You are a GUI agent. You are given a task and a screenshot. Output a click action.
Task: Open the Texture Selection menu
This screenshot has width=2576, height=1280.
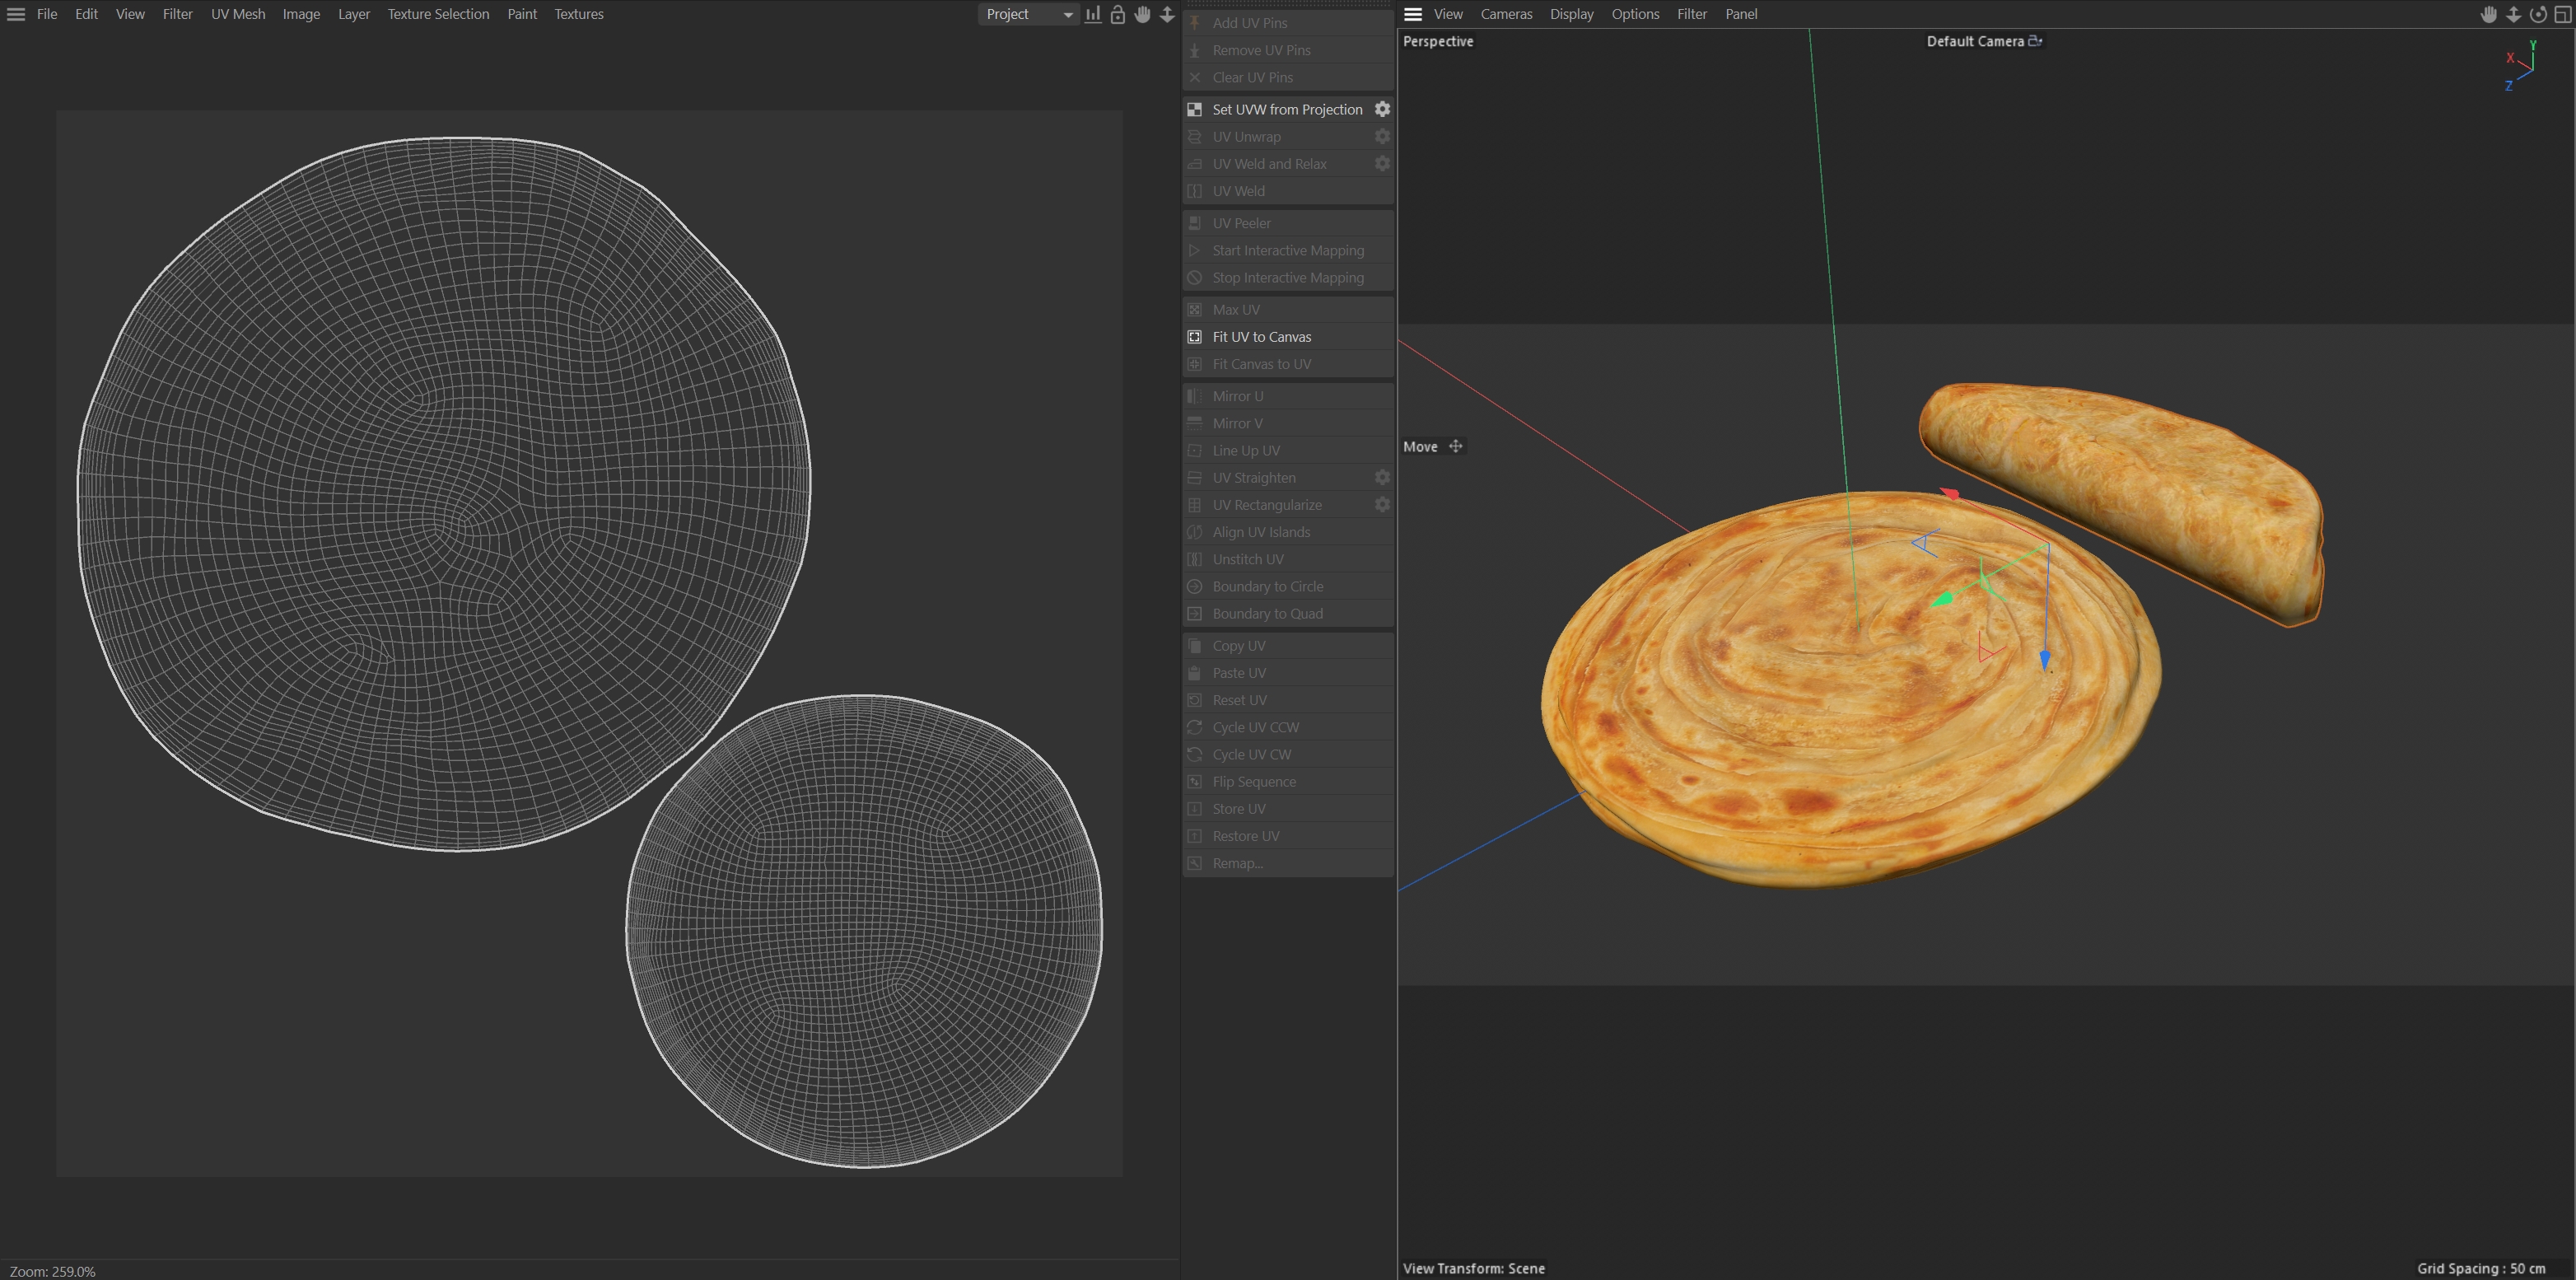[438, 14]
